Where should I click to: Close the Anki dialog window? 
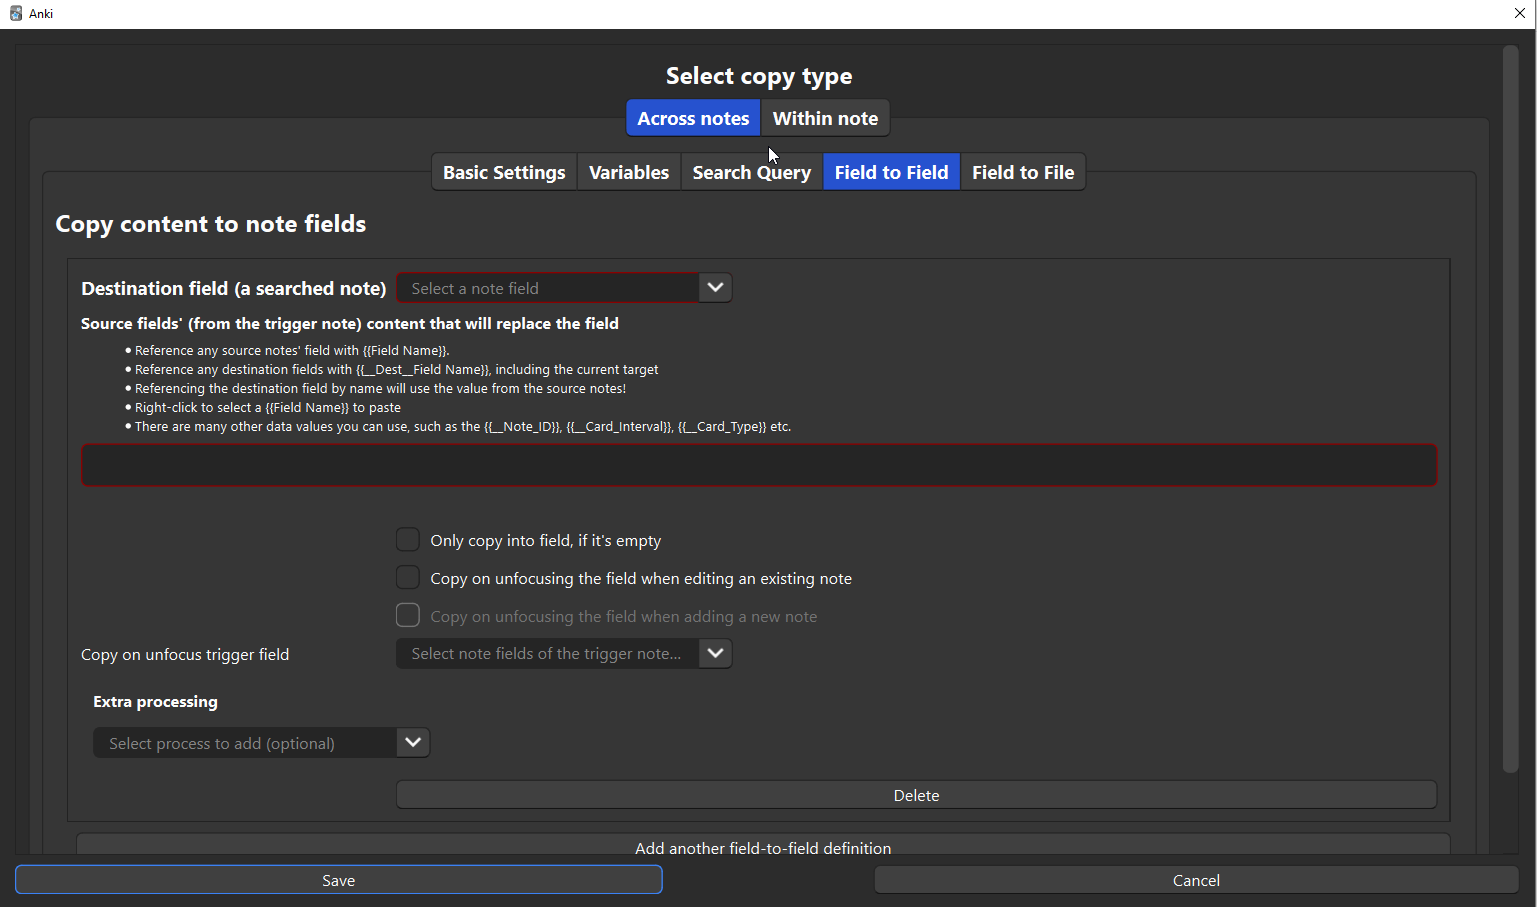pyautogui.click(x=1519, y=14)
